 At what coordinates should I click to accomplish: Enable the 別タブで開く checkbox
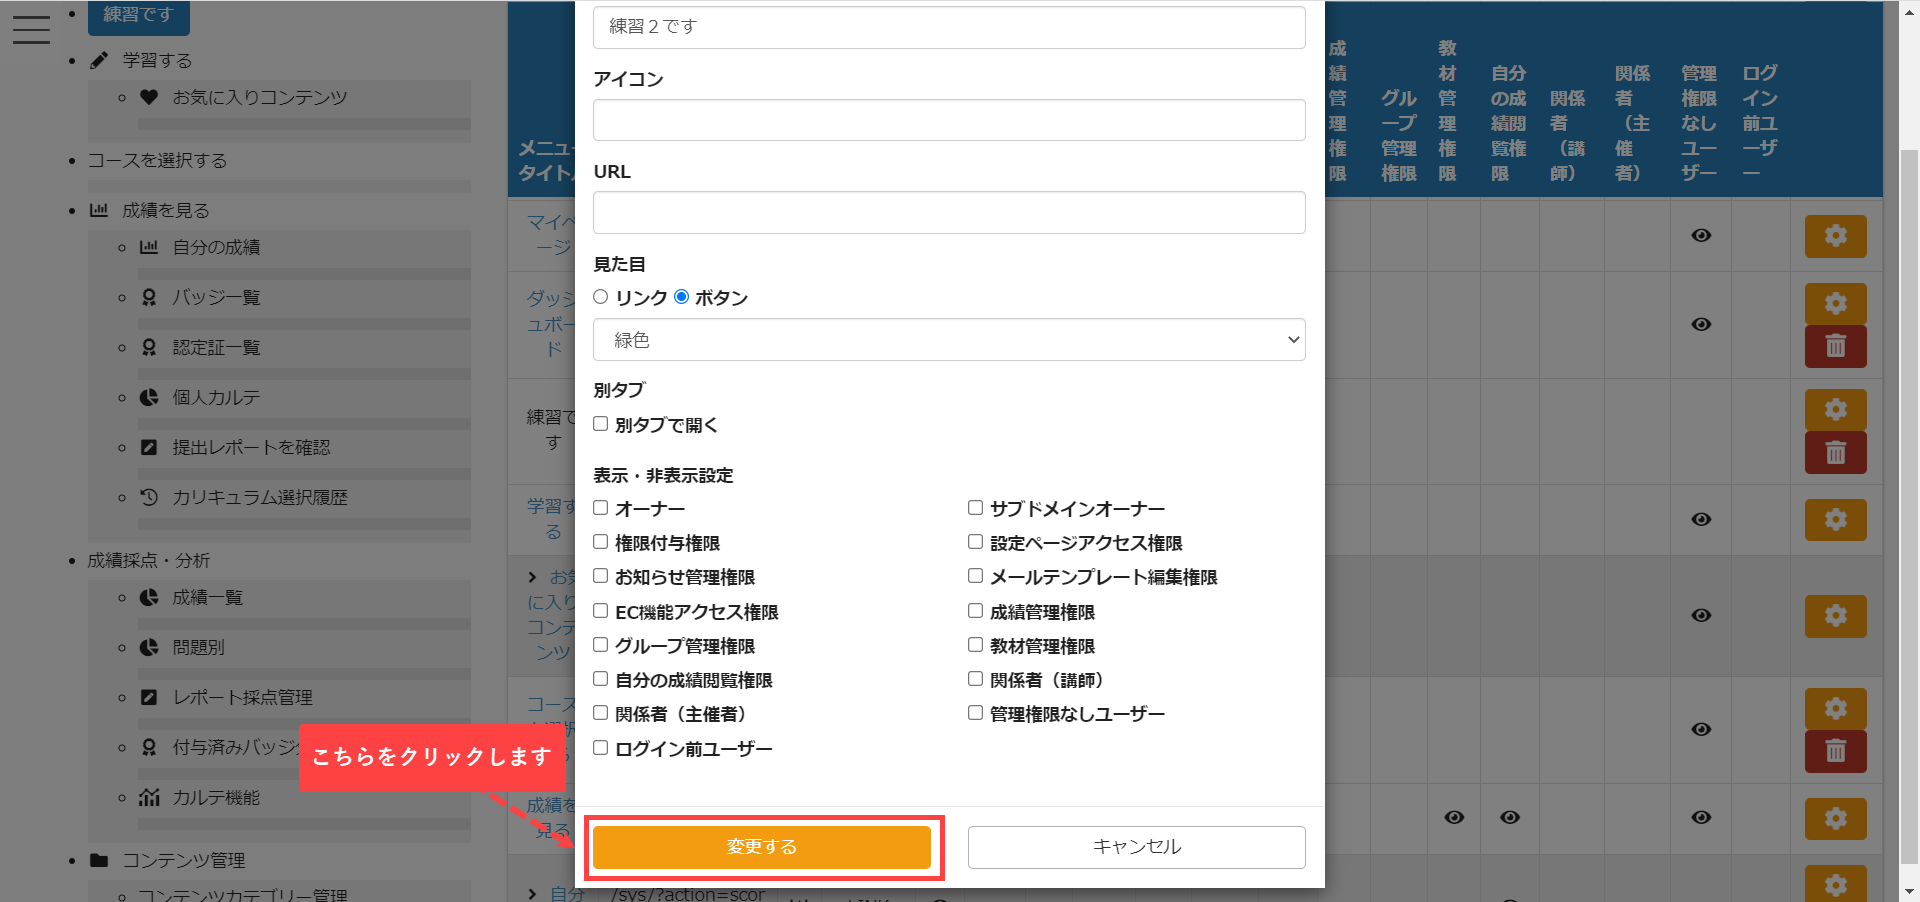pos(601,424)
